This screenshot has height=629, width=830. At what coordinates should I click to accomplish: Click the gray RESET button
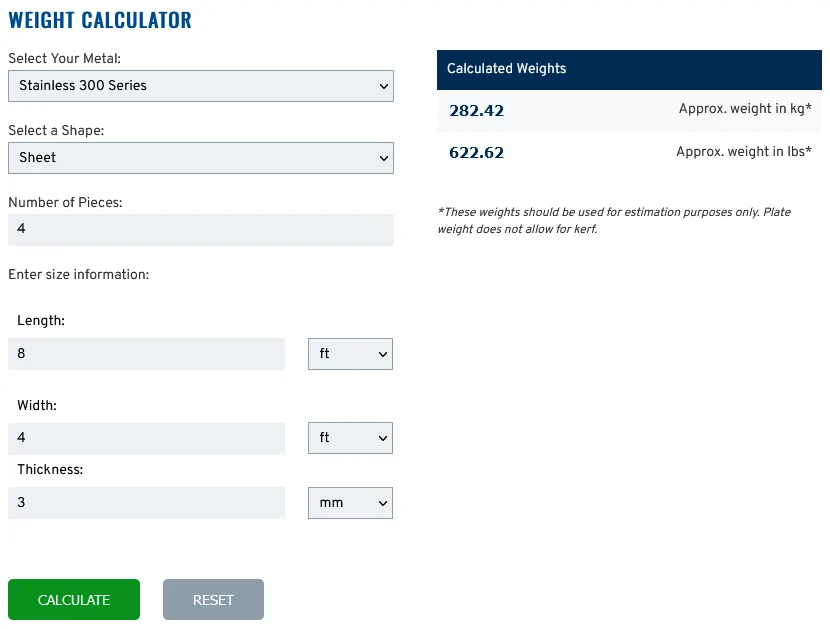213,599
